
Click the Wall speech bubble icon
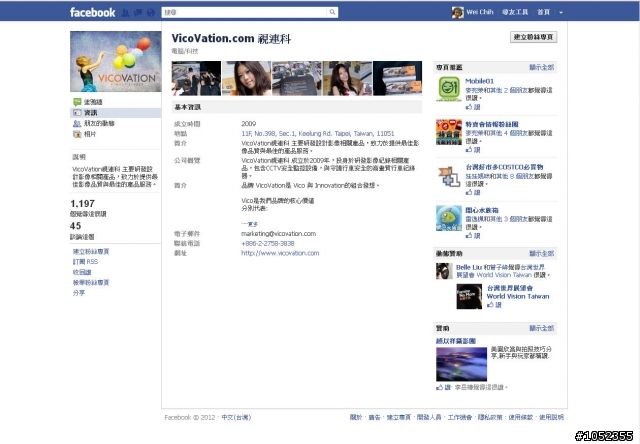[x=77, y=102]
